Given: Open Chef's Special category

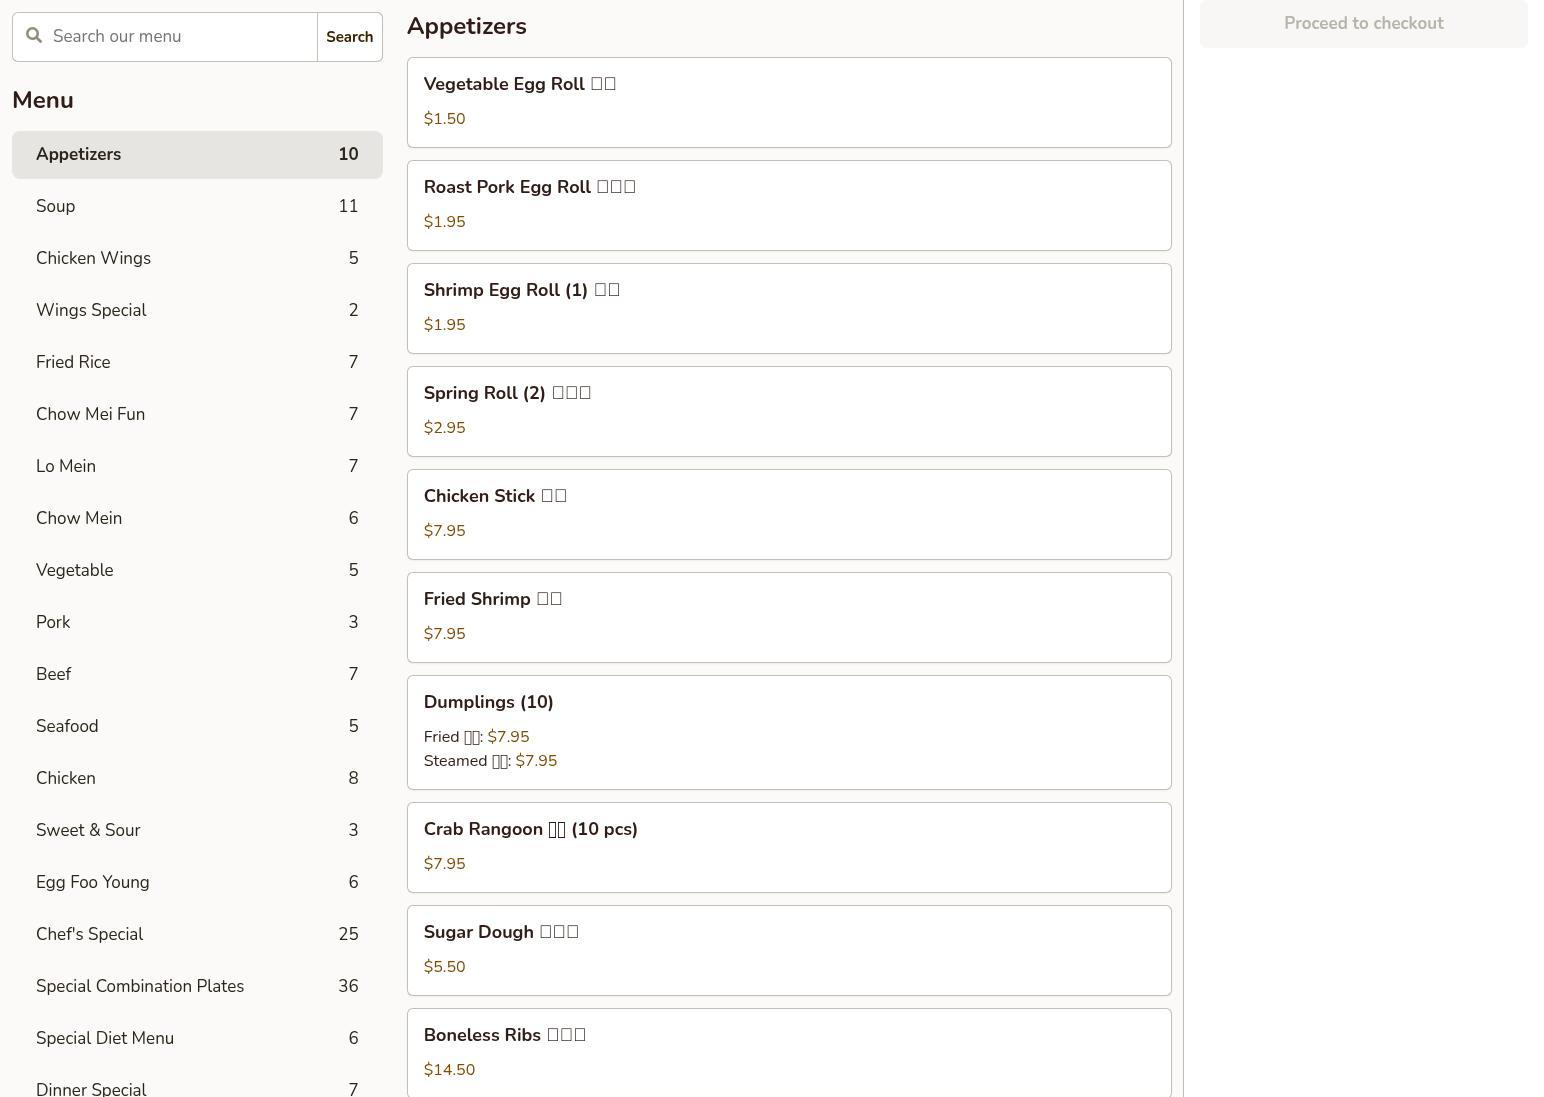Looking at the screenshot, I should point(197,935).
